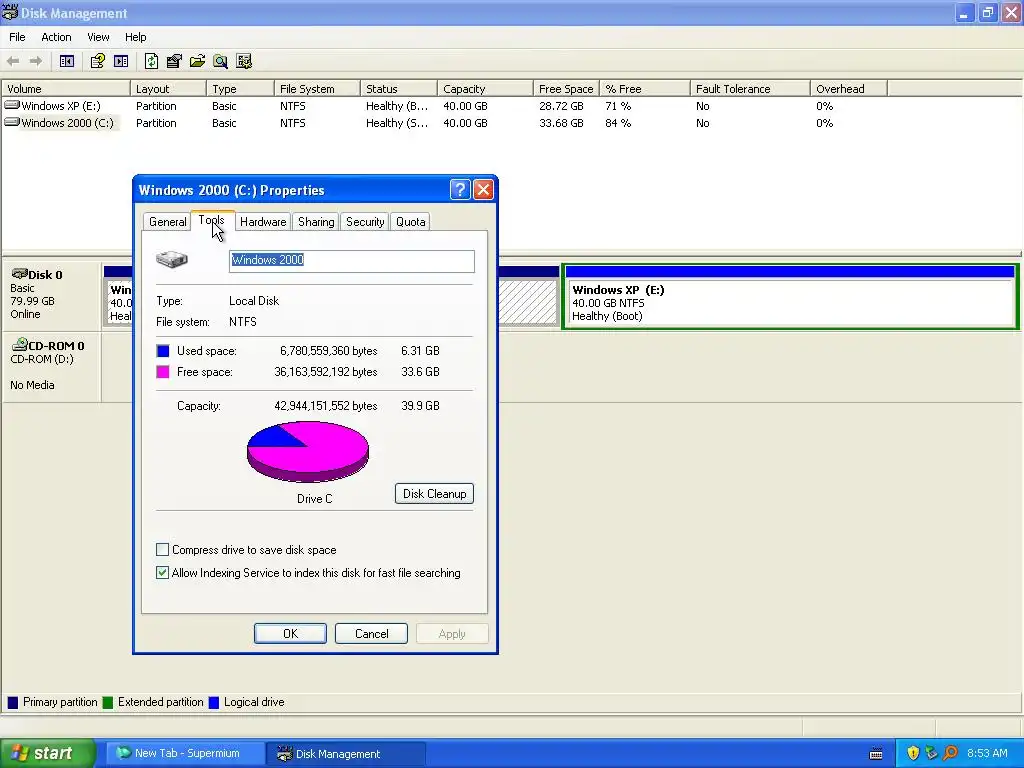Click the context help question mark button
The height and width of the screenshot is (768, 1024).
click(460, 189)
